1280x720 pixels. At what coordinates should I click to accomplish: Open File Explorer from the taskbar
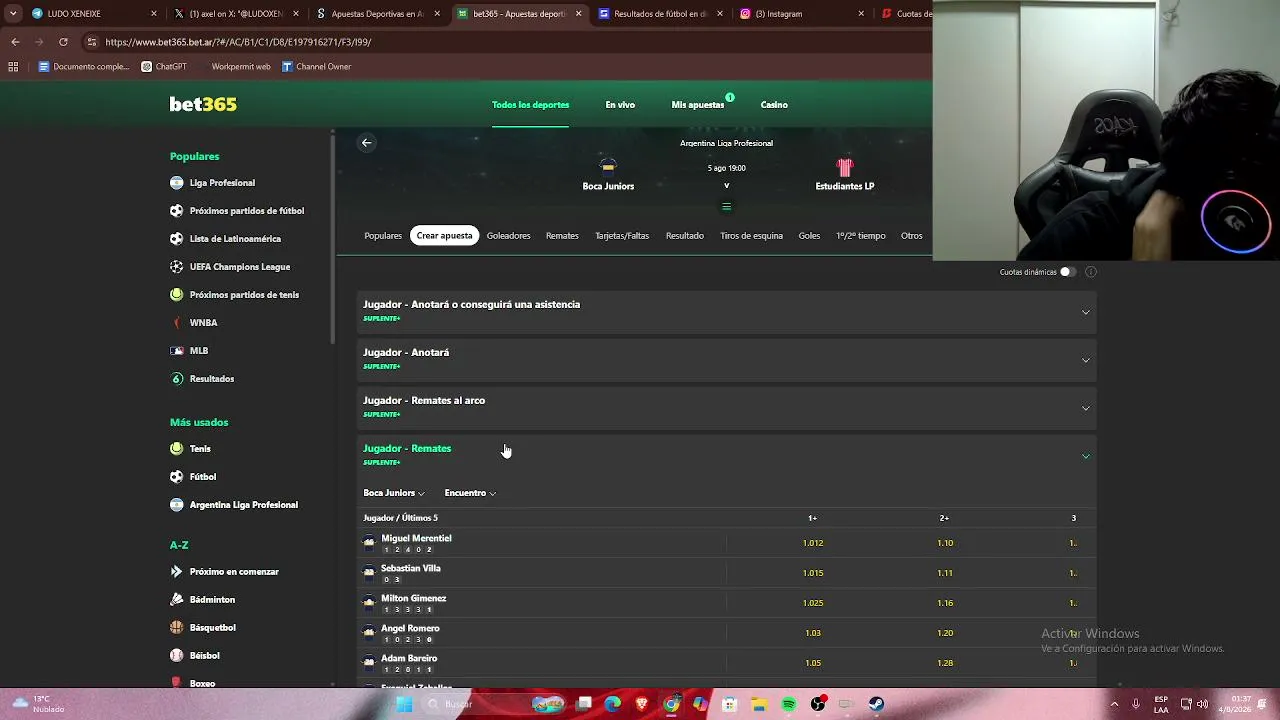tap(759, 704)
